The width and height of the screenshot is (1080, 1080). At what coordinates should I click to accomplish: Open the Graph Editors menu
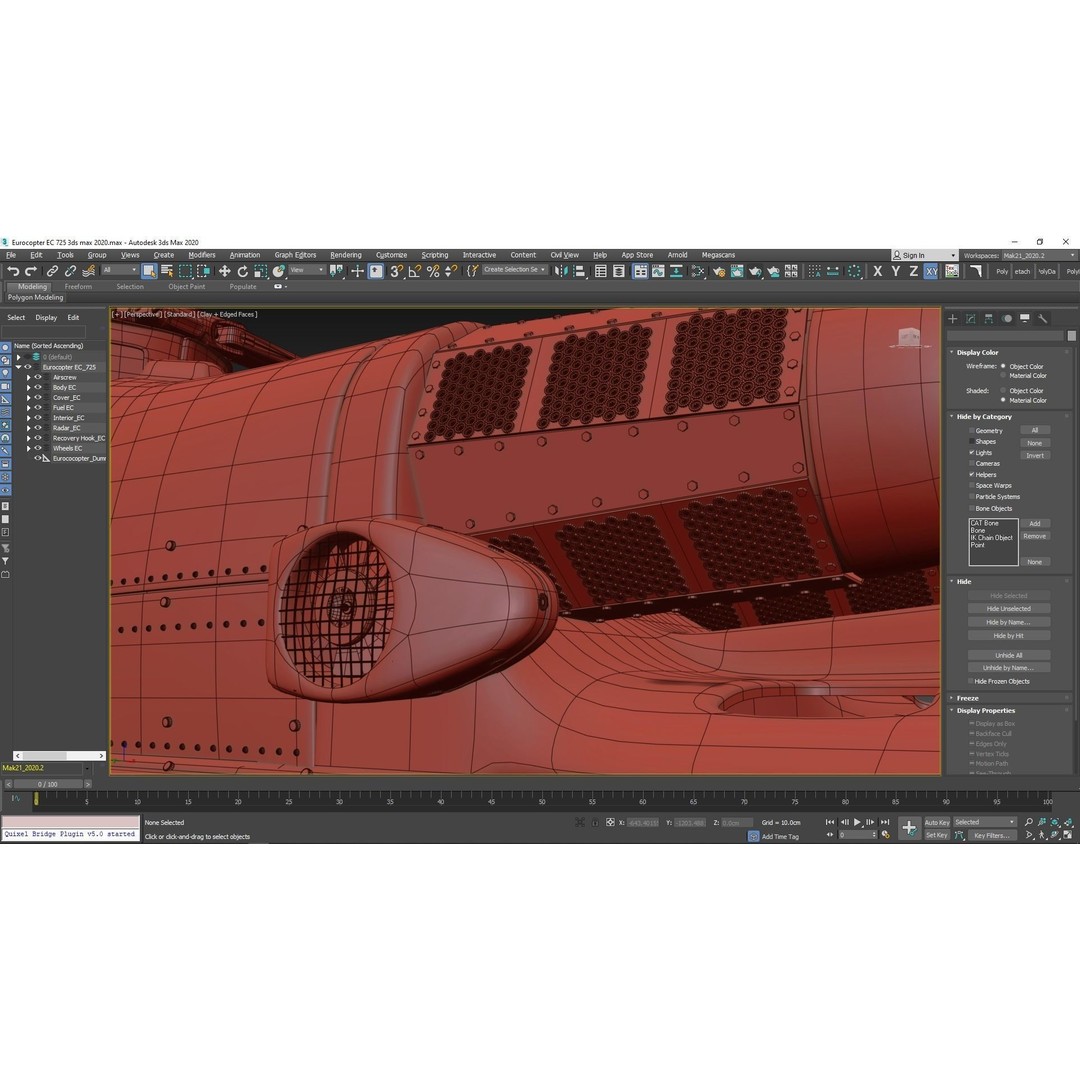point(295,255)
